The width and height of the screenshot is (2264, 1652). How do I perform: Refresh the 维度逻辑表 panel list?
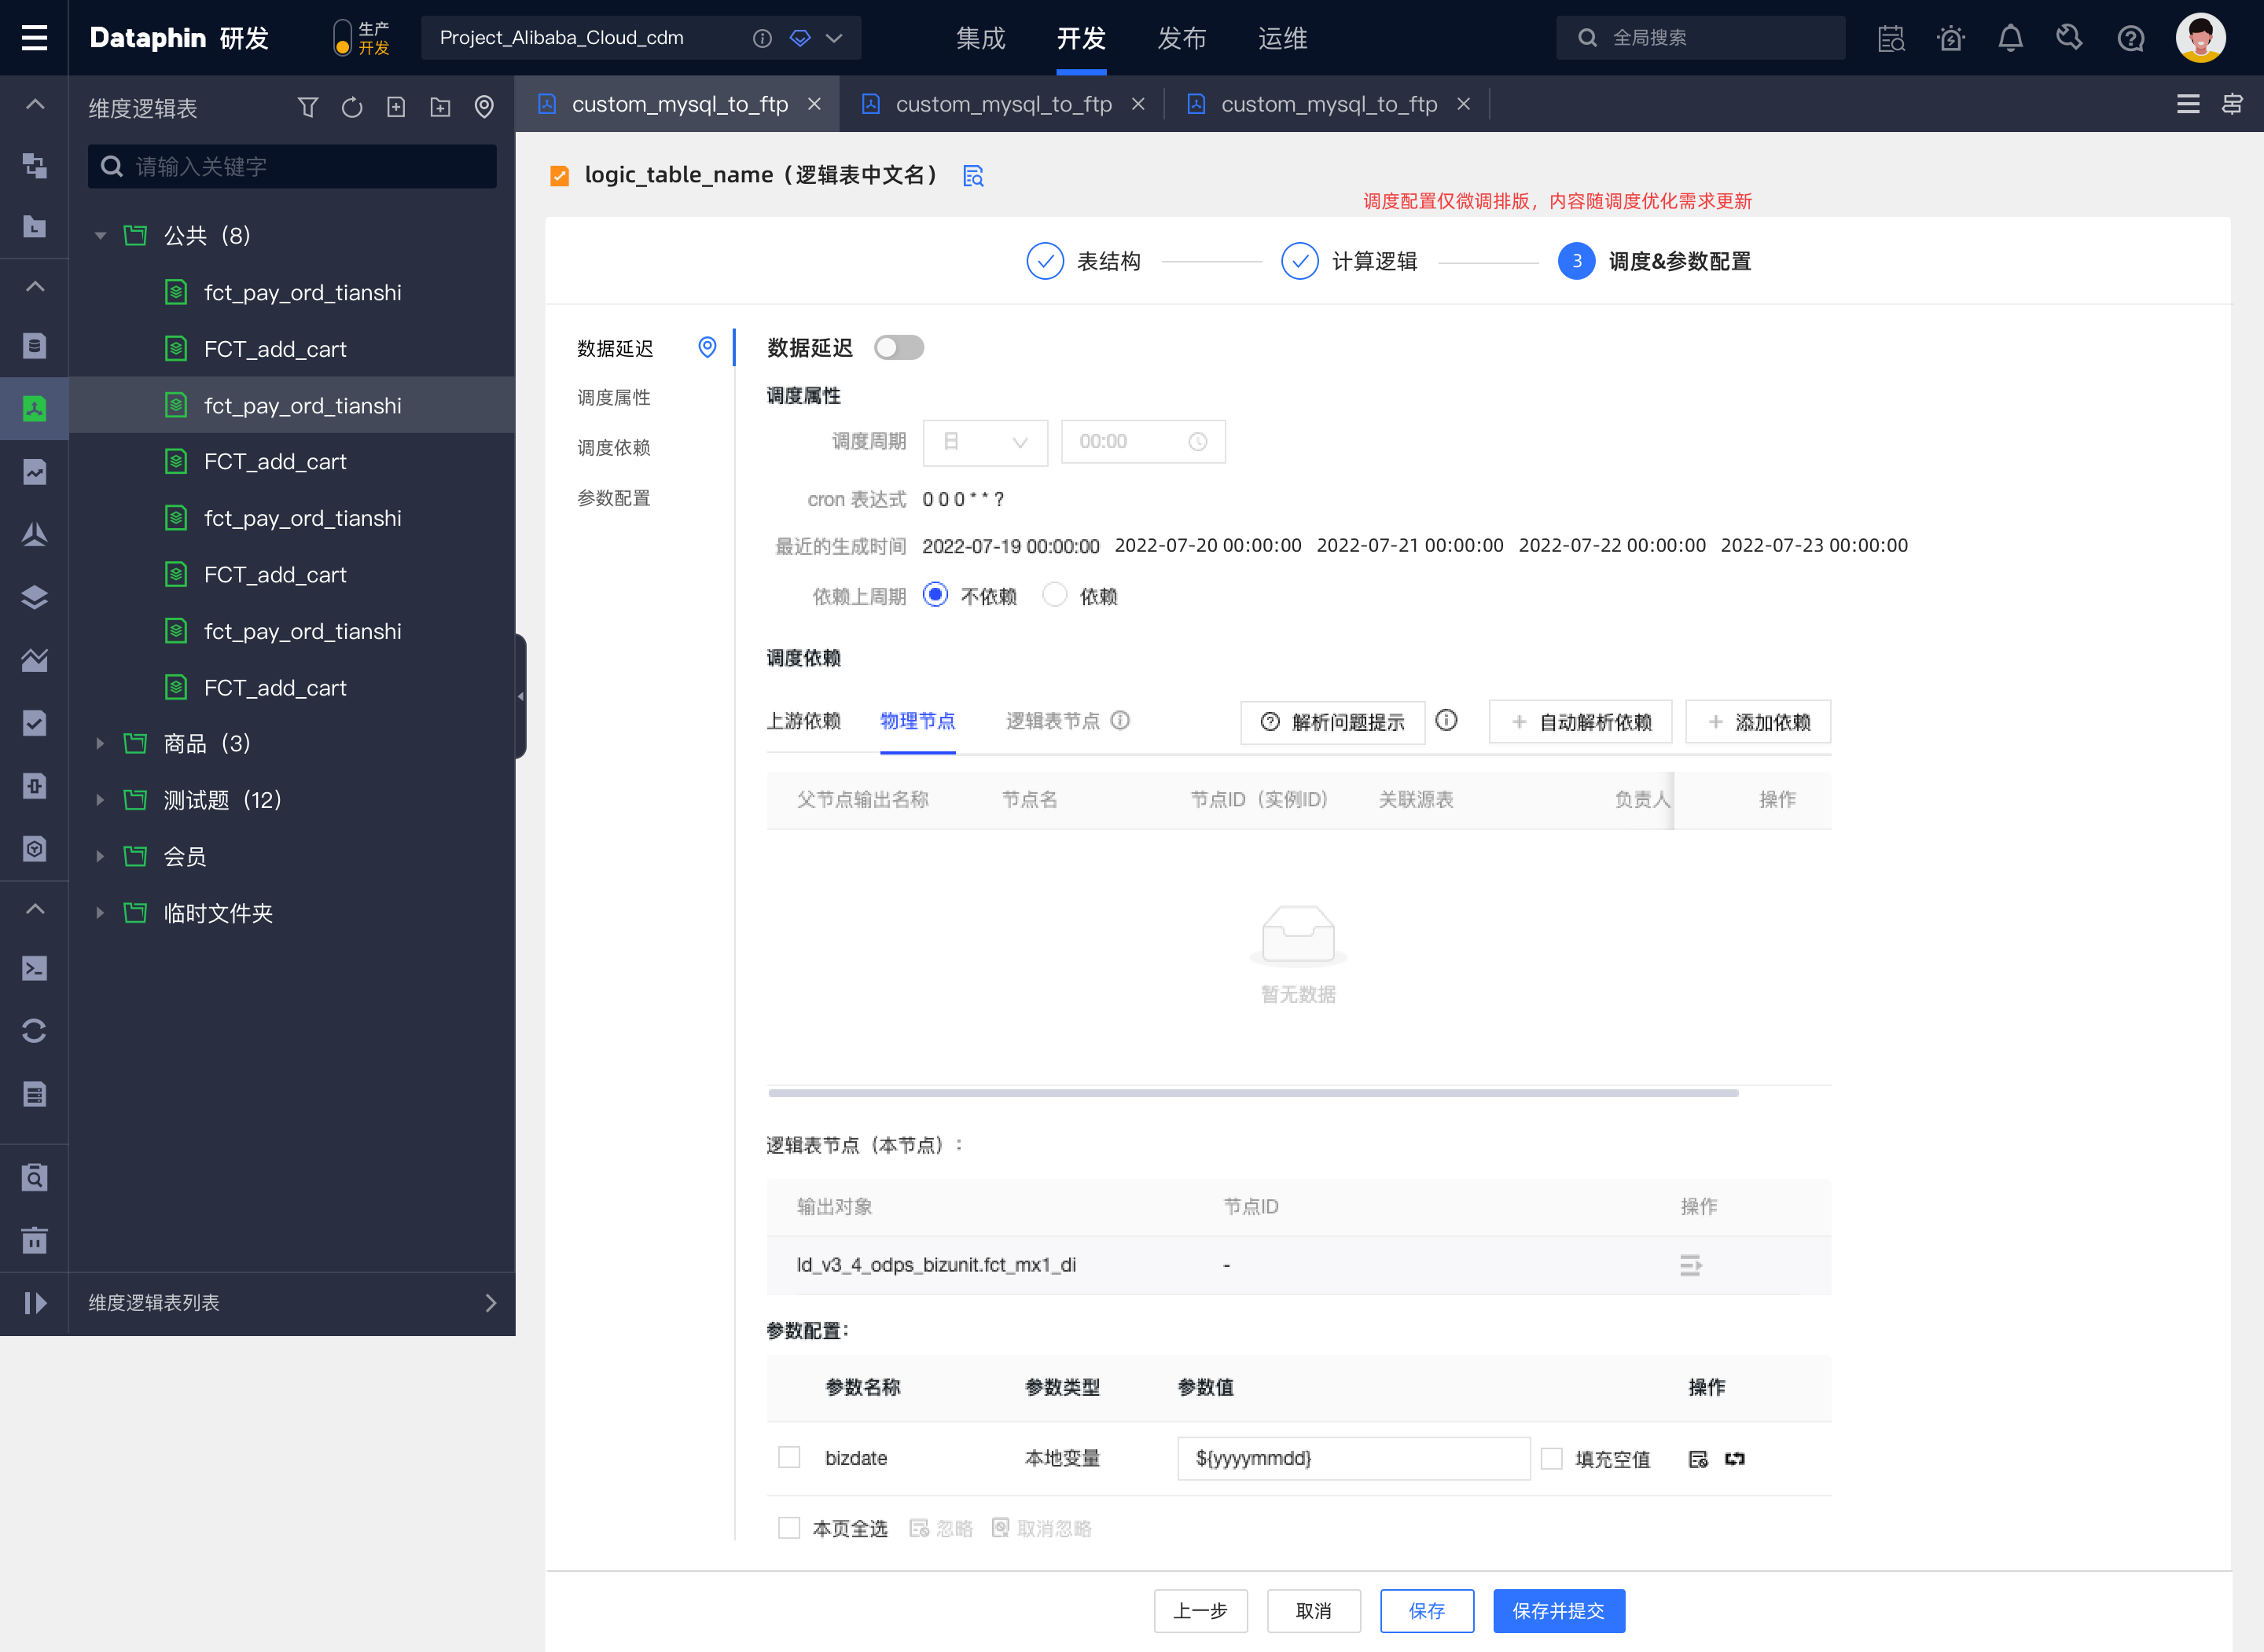[x=352, y=106]
